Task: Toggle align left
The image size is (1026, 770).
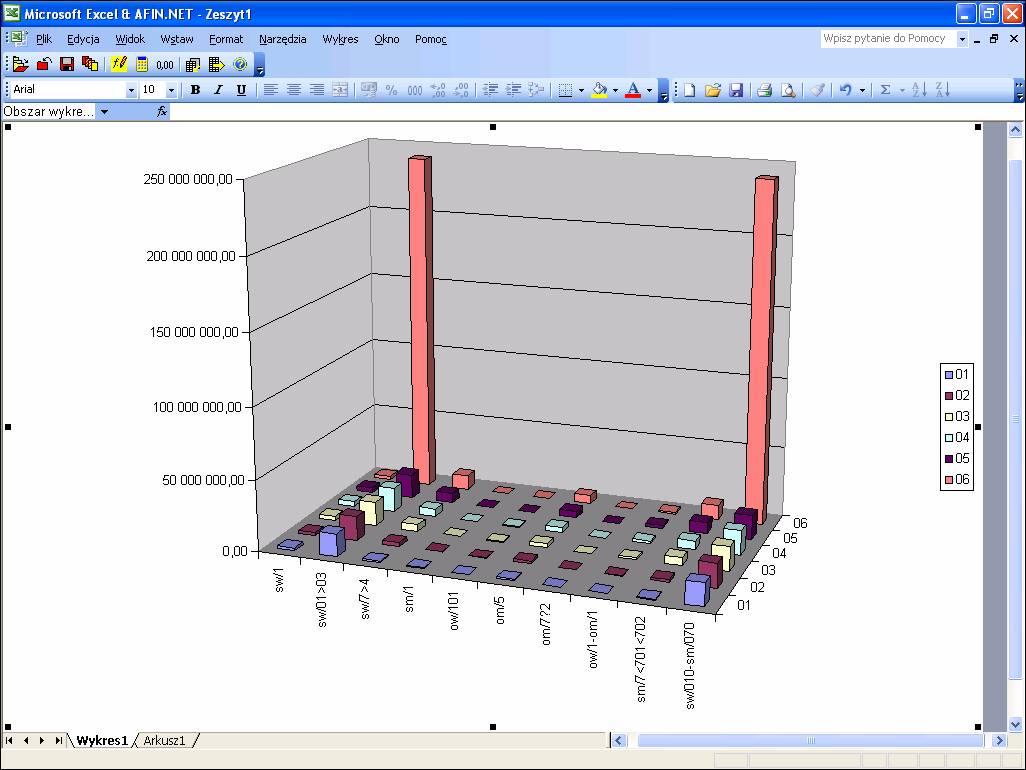Action: click(270, 90)
